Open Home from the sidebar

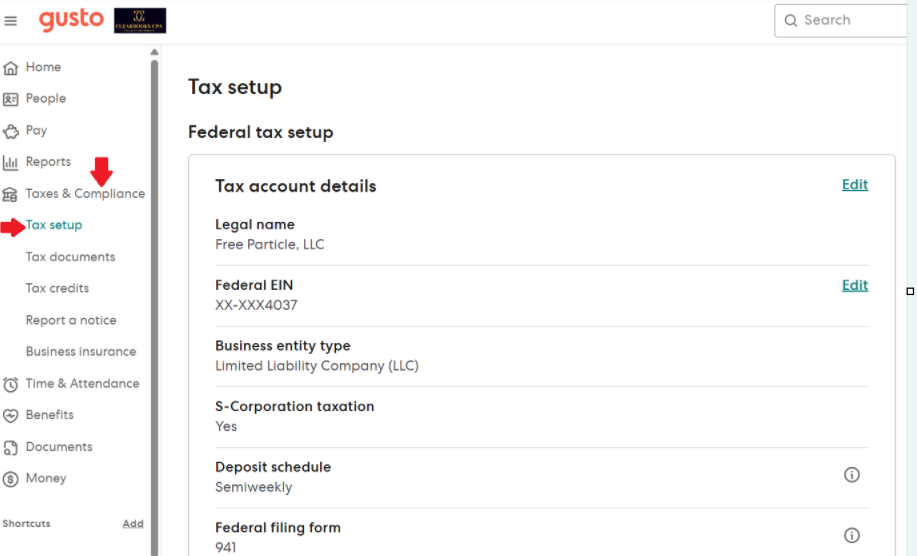[x=43, y=67]
